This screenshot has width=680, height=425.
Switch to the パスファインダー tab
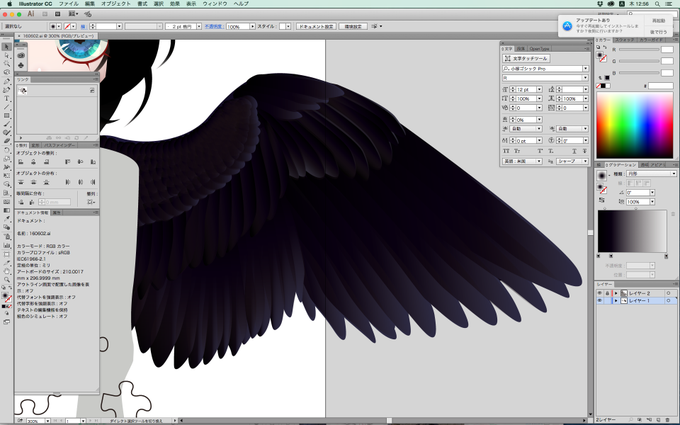coord(59,145)
